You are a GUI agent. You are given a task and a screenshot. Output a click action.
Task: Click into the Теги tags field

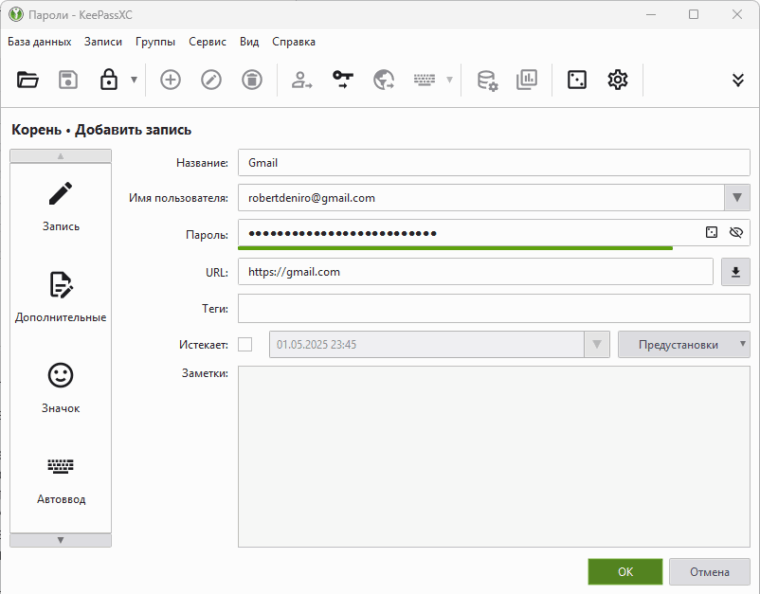(493, 309)
